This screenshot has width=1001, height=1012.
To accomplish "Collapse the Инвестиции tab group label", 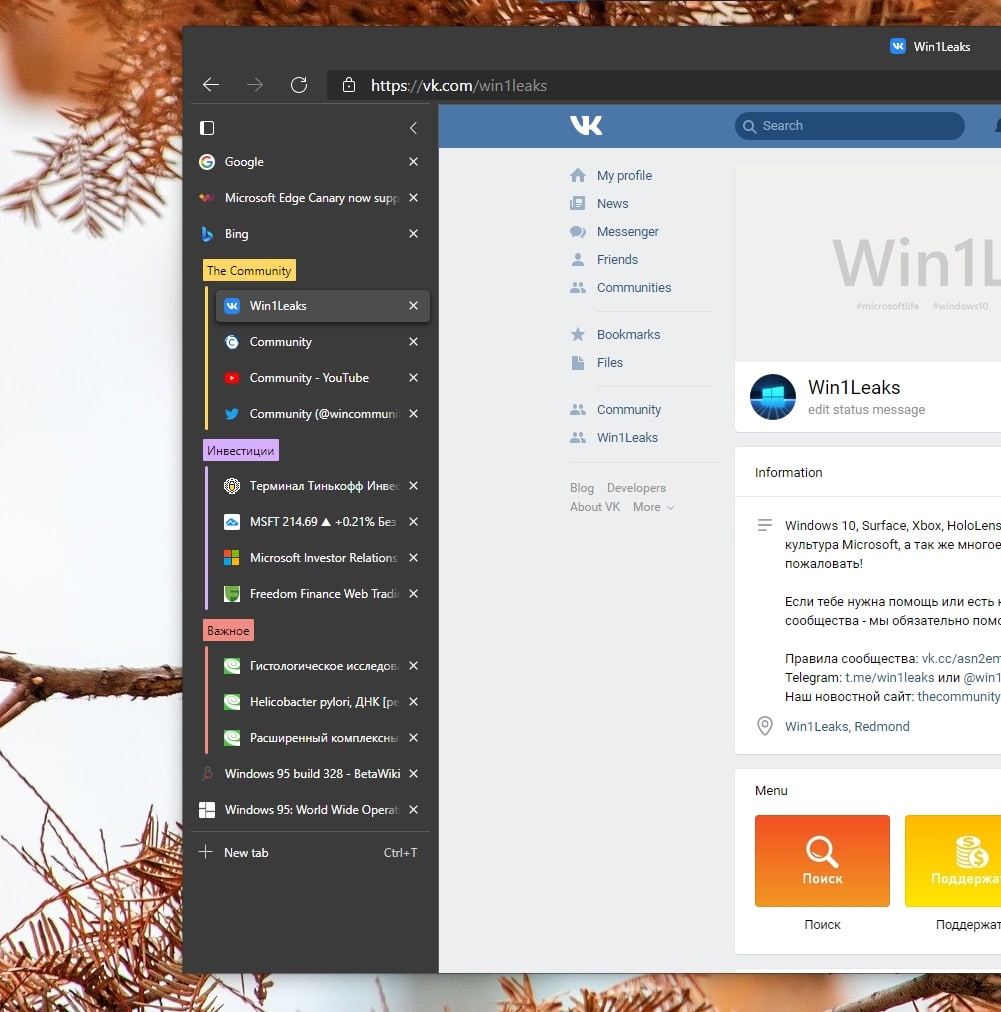I will pos(241,450).
